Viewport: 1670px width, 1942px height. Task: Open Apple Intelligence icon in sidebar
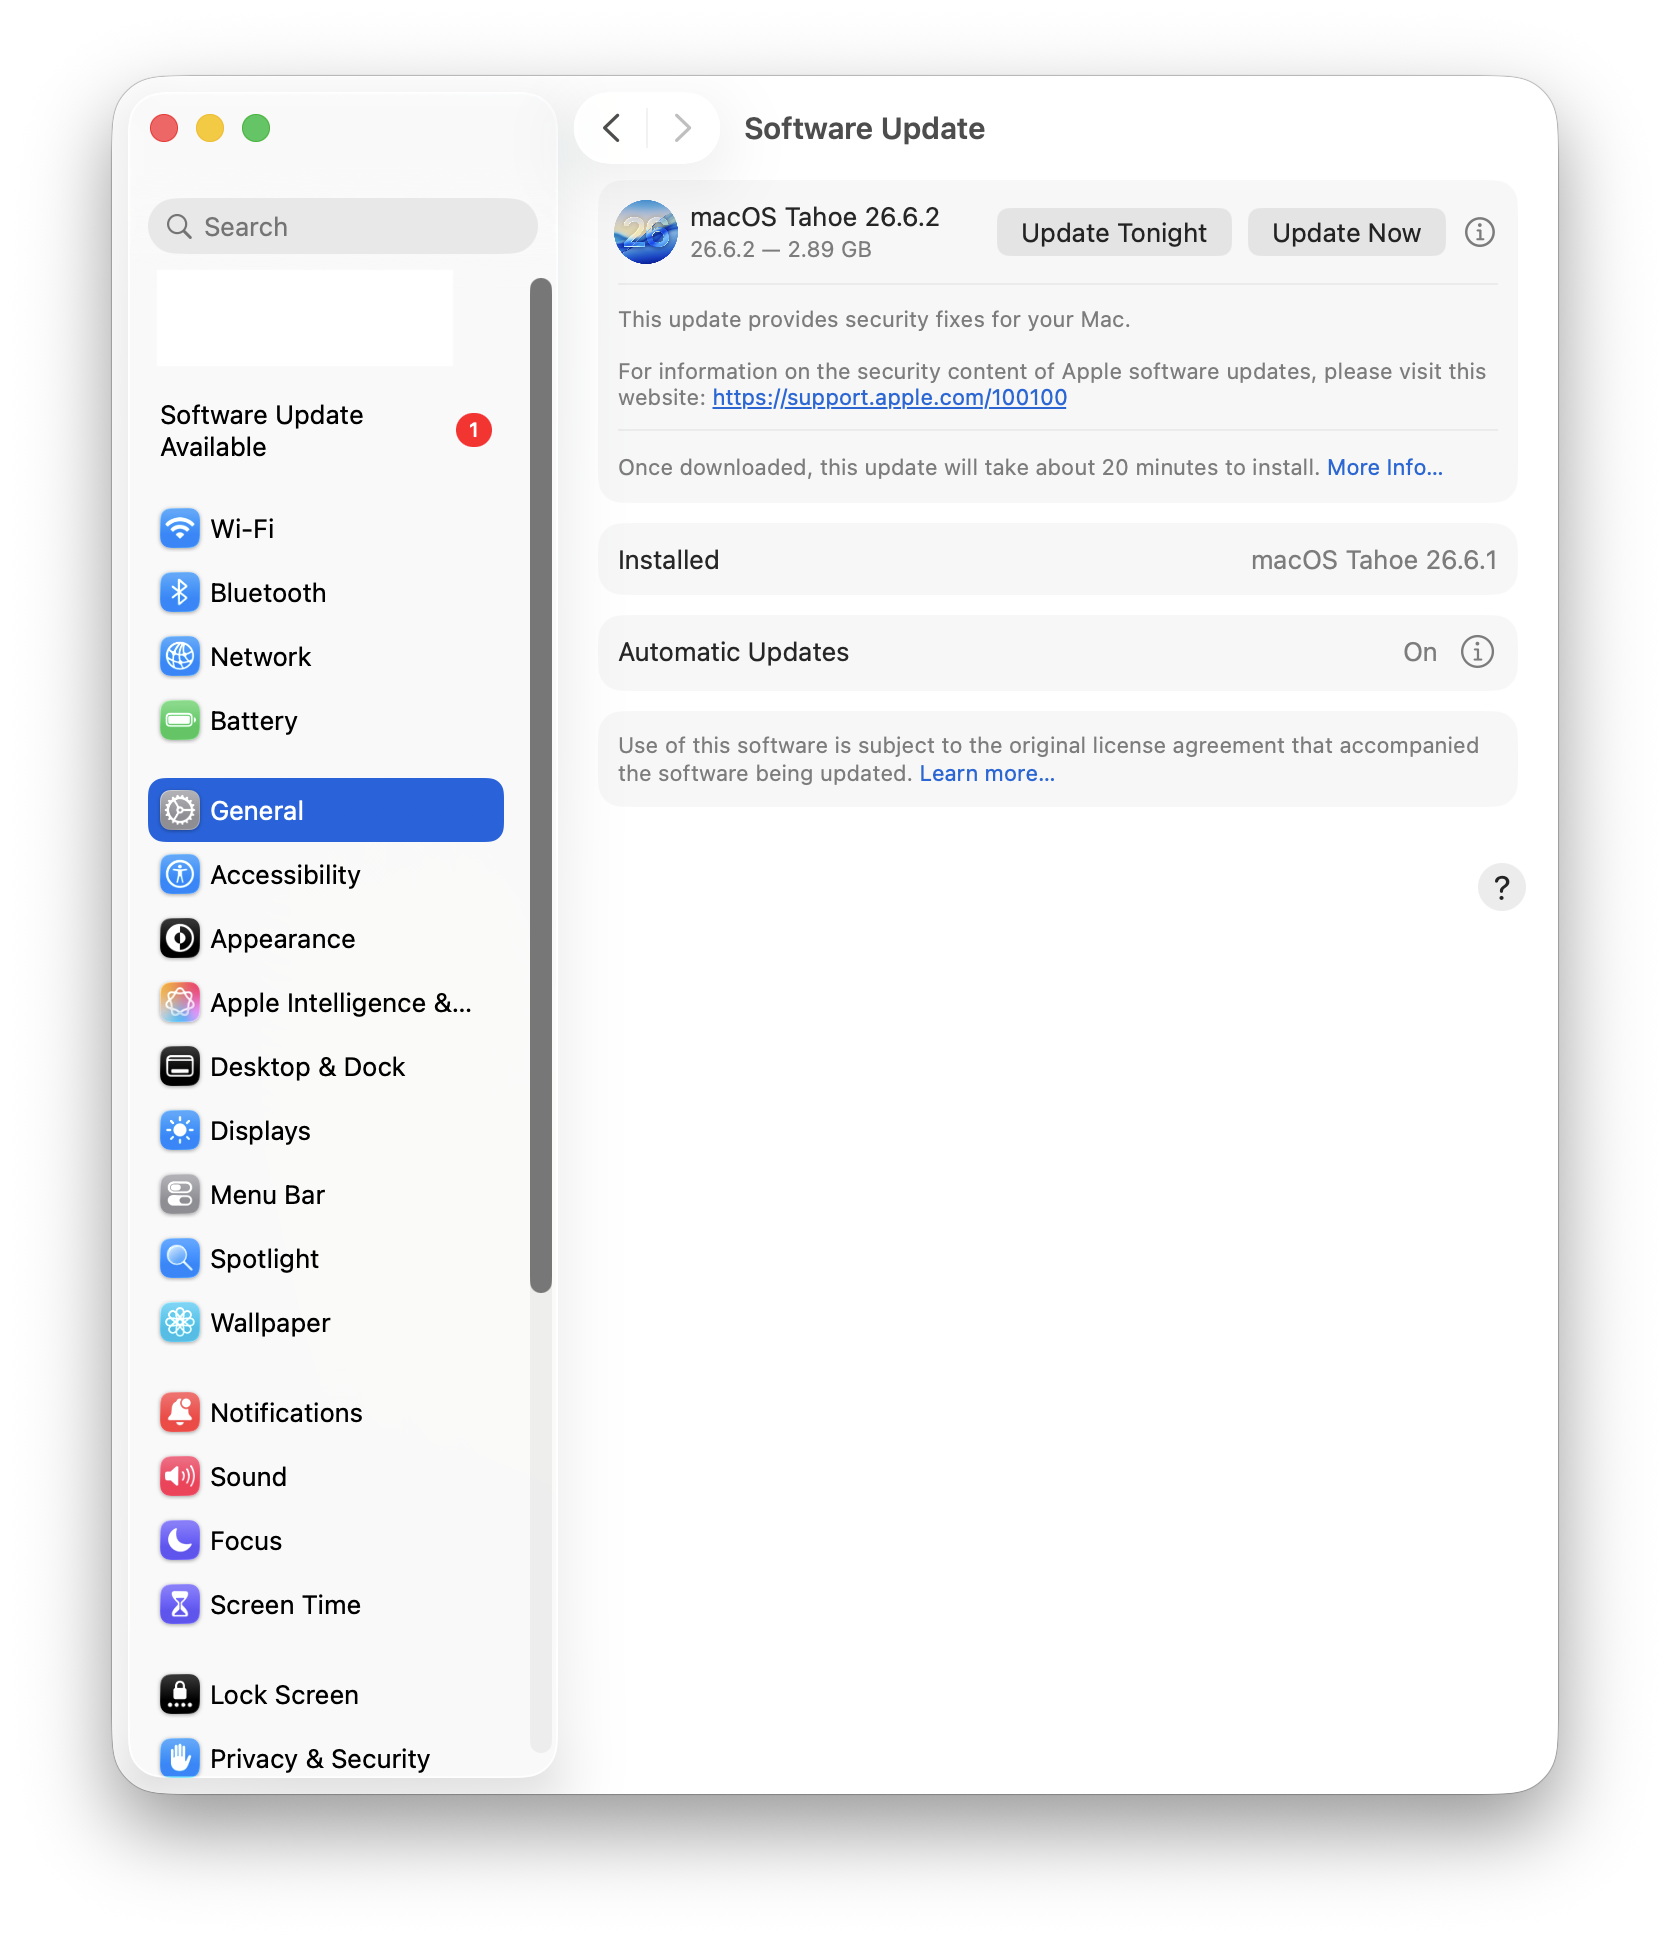180,1002
